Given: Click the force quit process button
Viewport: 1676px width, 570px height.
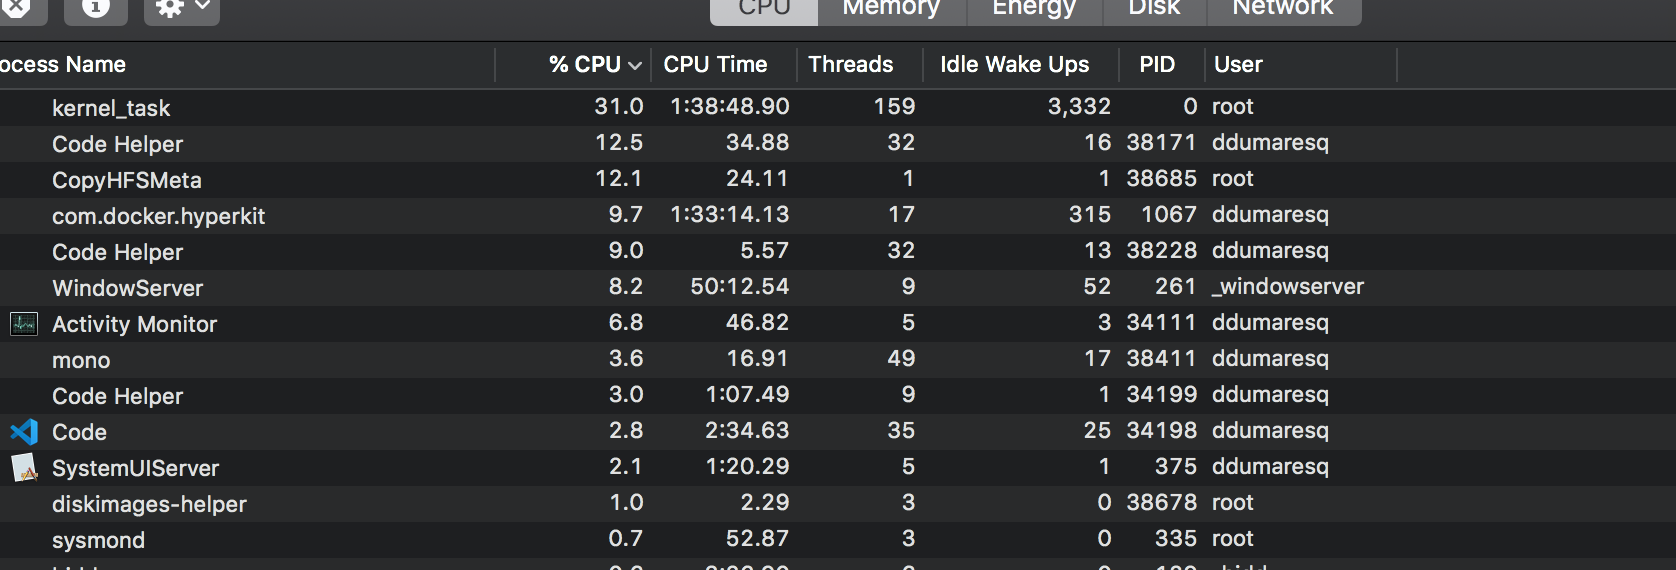Looking at the screenshot, I should (16, 9).
